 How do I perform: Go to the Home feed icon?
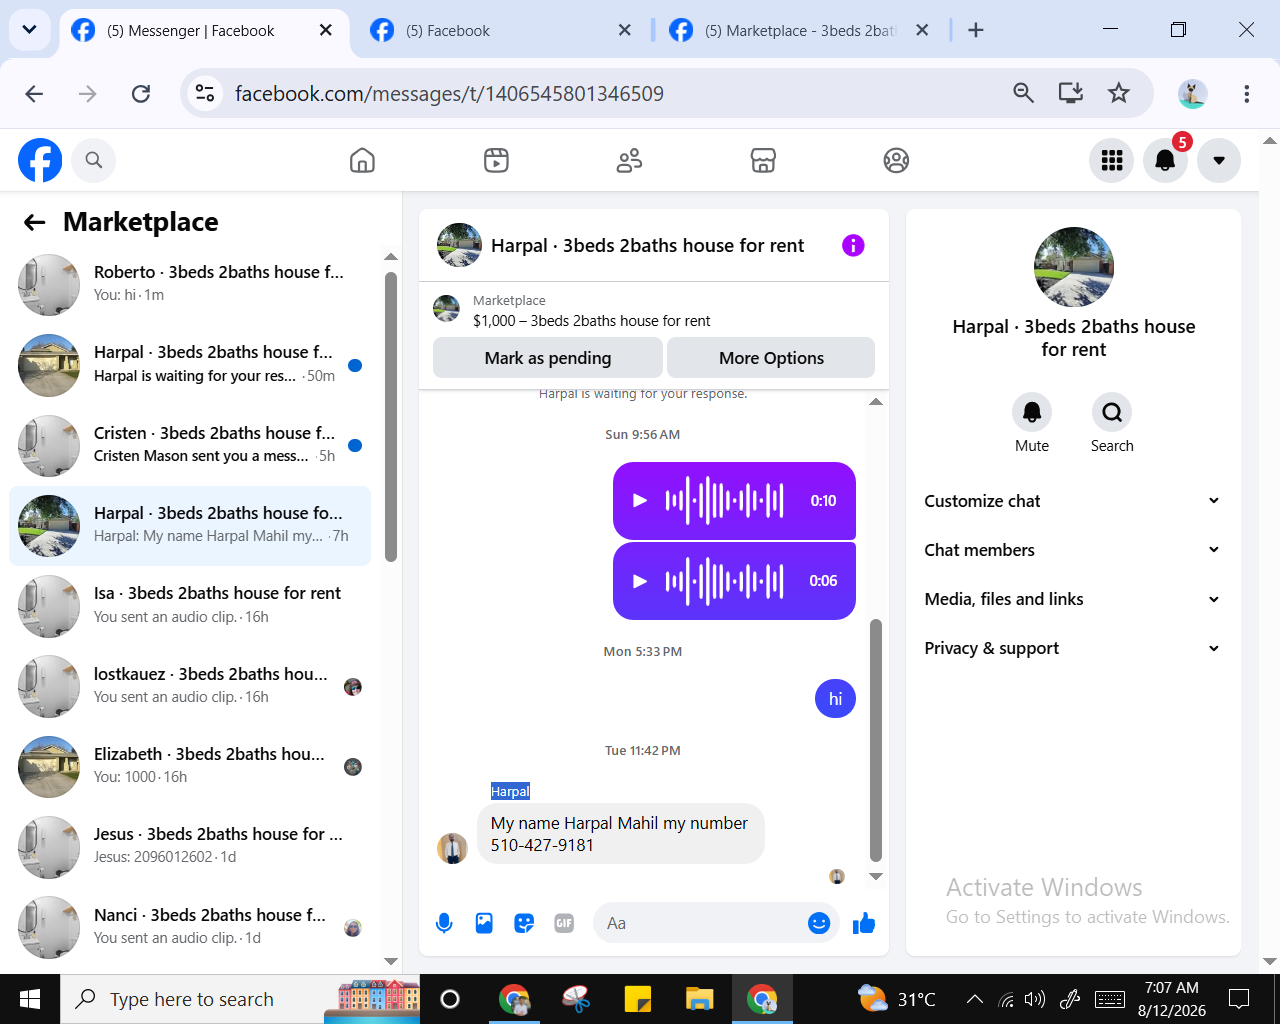pos(362,160)
